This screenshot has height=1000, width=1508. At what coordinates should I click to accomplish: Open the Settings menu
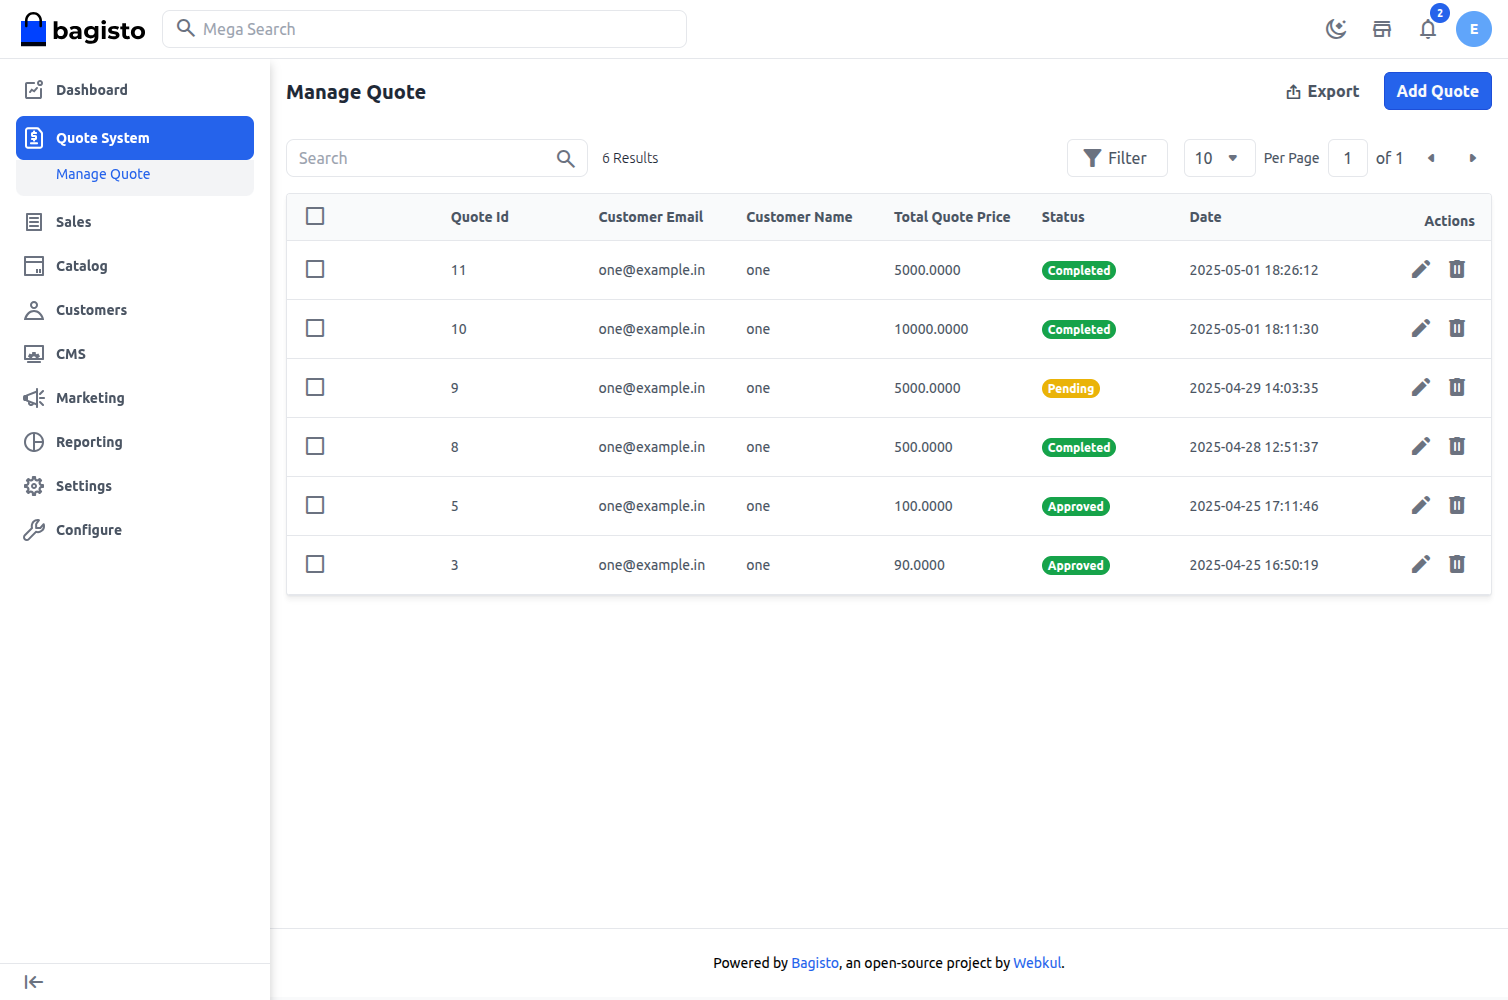(x=135, y=486)
